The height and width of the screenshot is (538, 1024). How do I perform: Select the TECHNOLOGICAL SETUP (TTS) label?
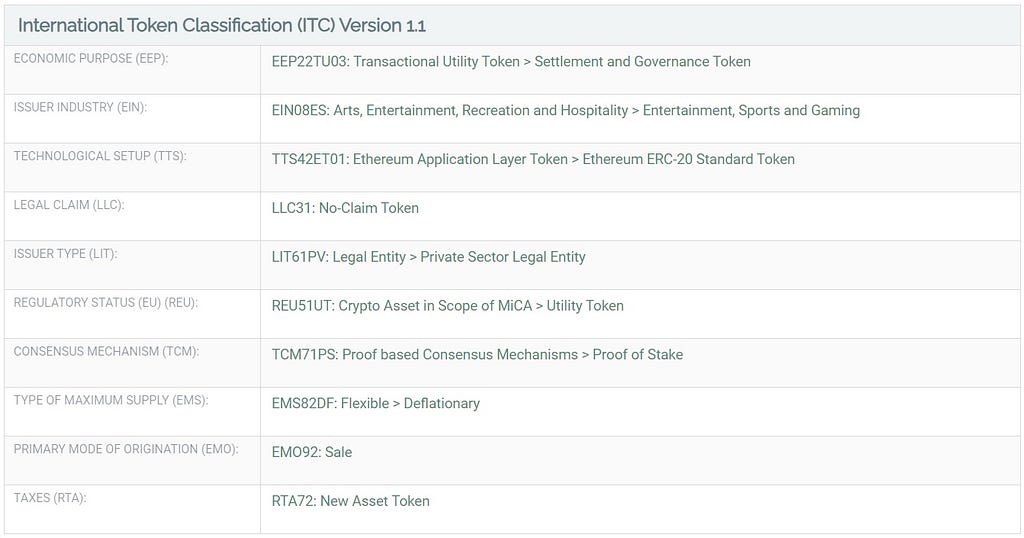pos(100,156)
